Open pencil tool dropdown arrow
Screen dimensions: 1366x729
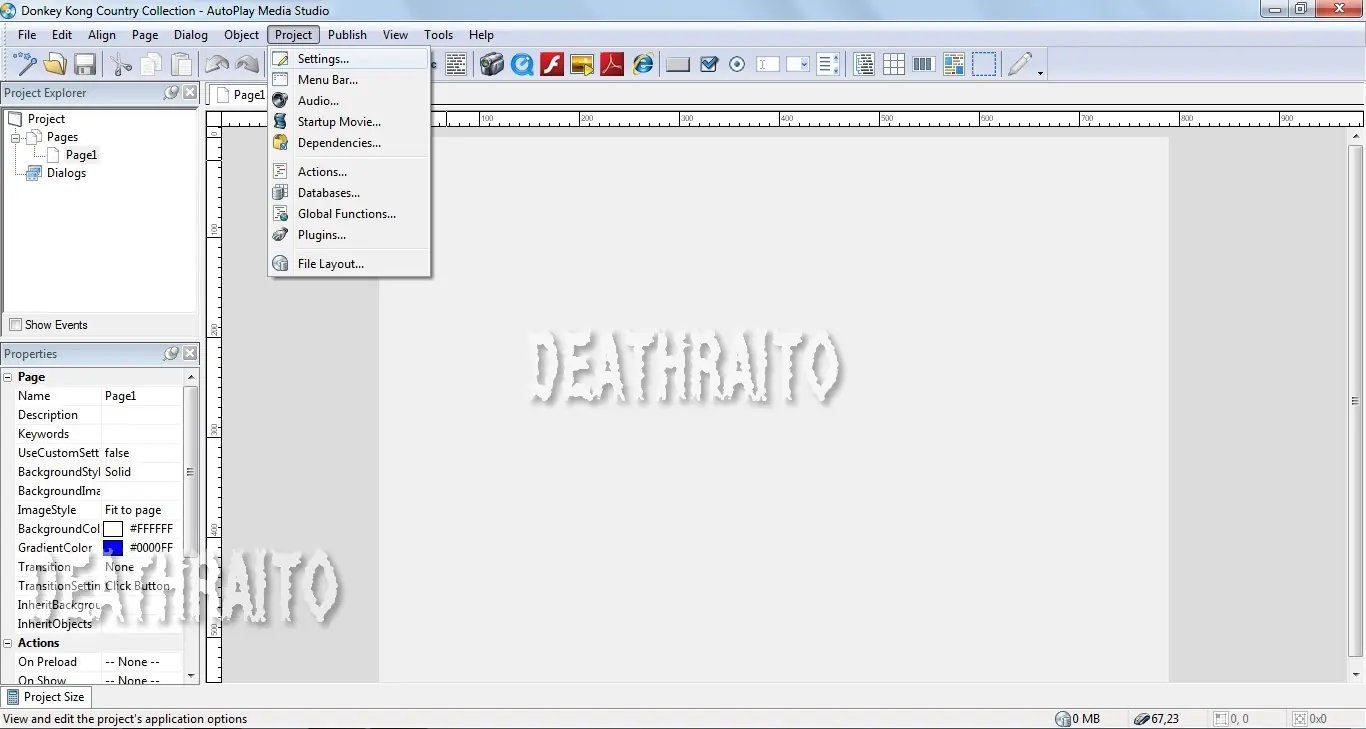[x=1040, y=73]
